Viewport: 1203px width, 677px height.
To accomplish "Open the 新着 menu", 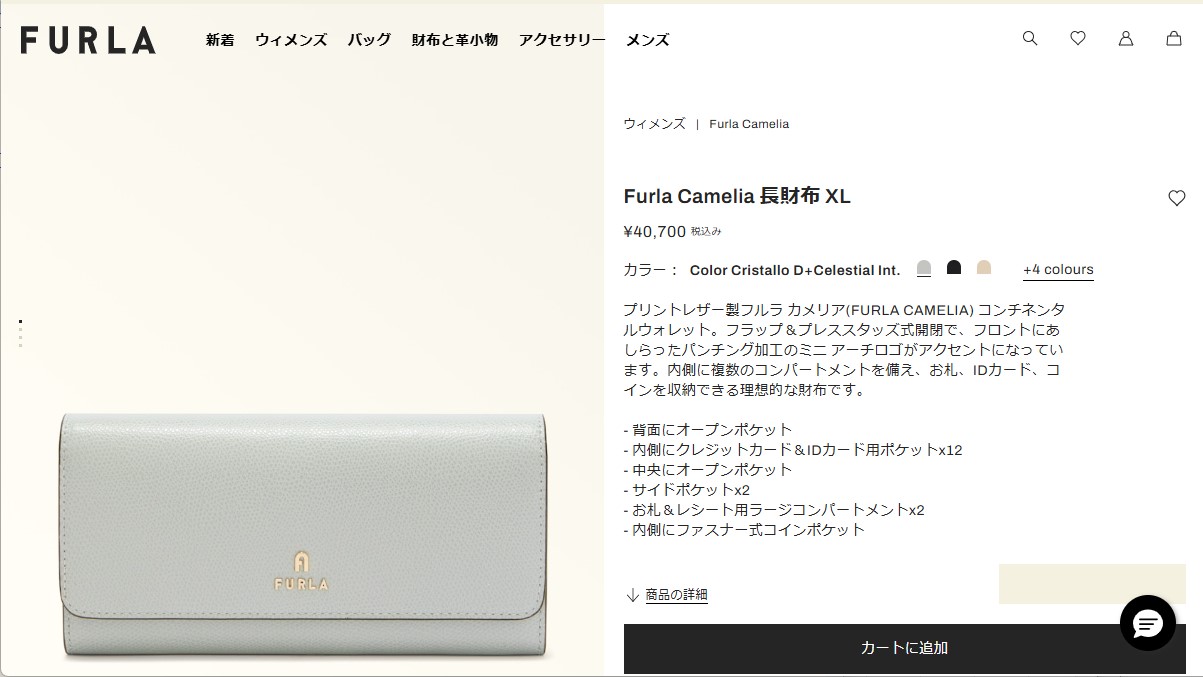I will coord(220,40).
